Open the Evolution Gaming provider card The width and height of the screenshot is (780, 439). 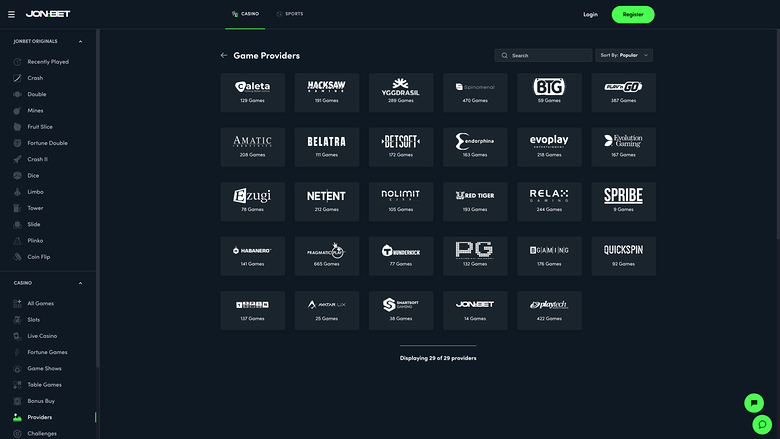click(623, 147)
